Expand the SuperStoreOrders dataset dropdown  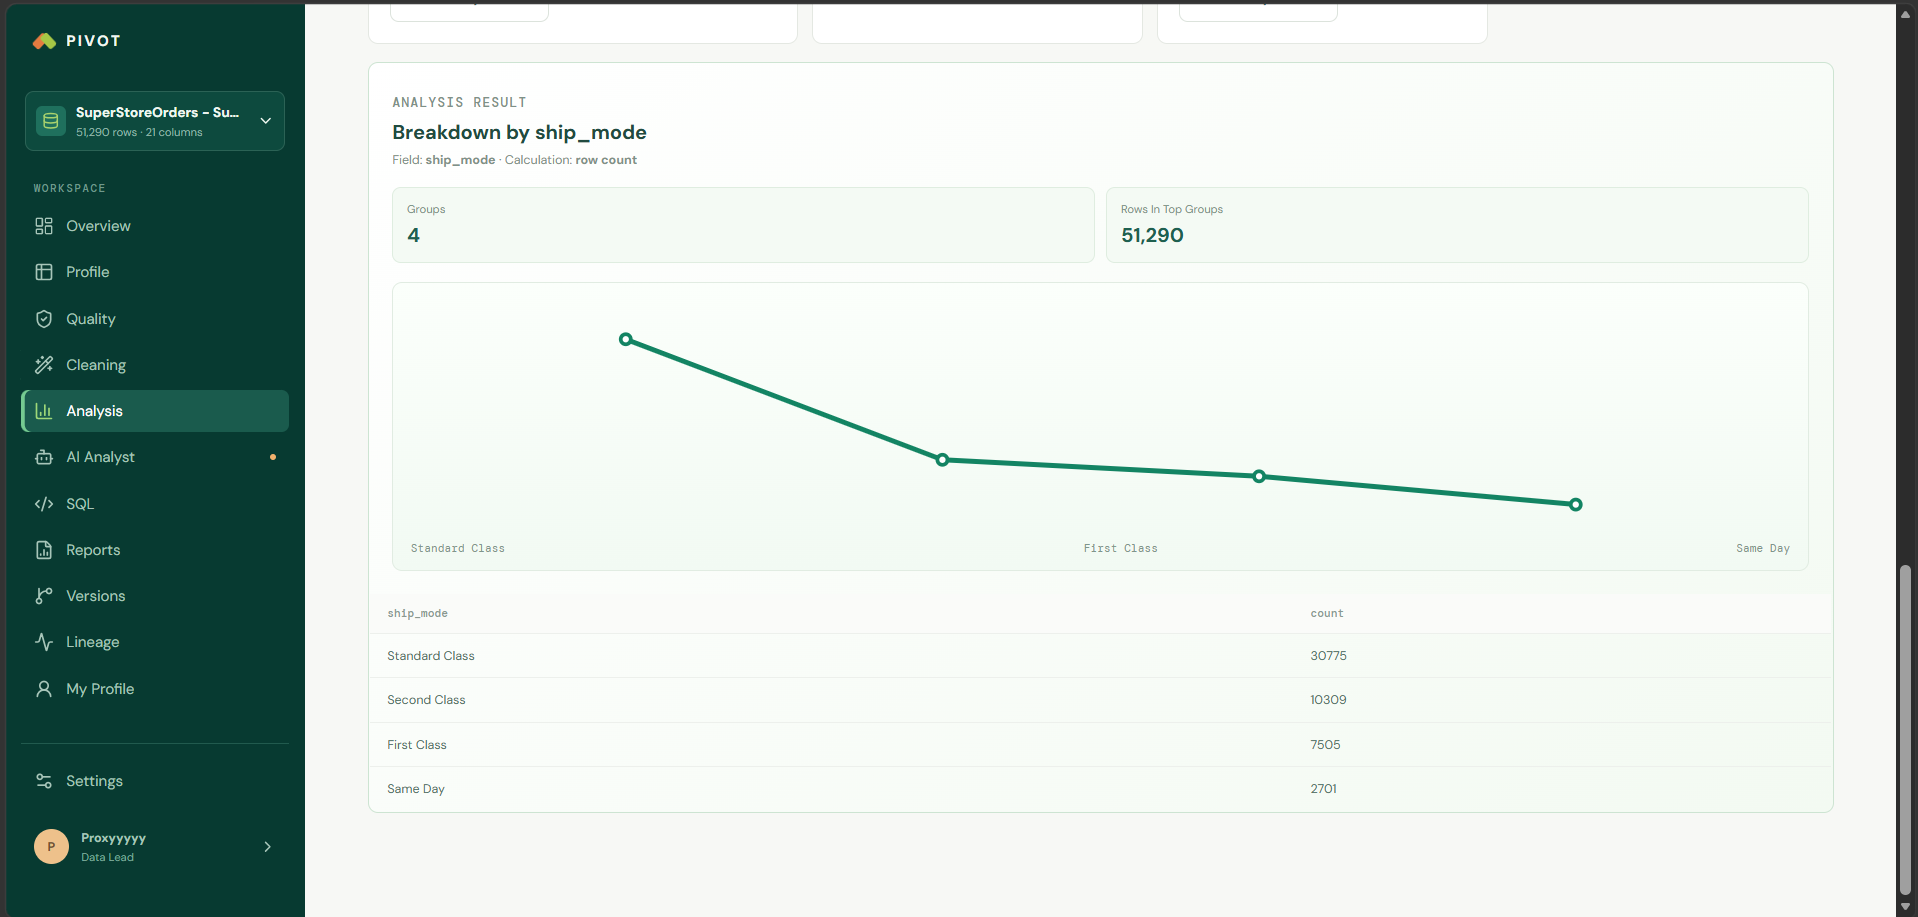pyautogui.click(x=266, y=121)
